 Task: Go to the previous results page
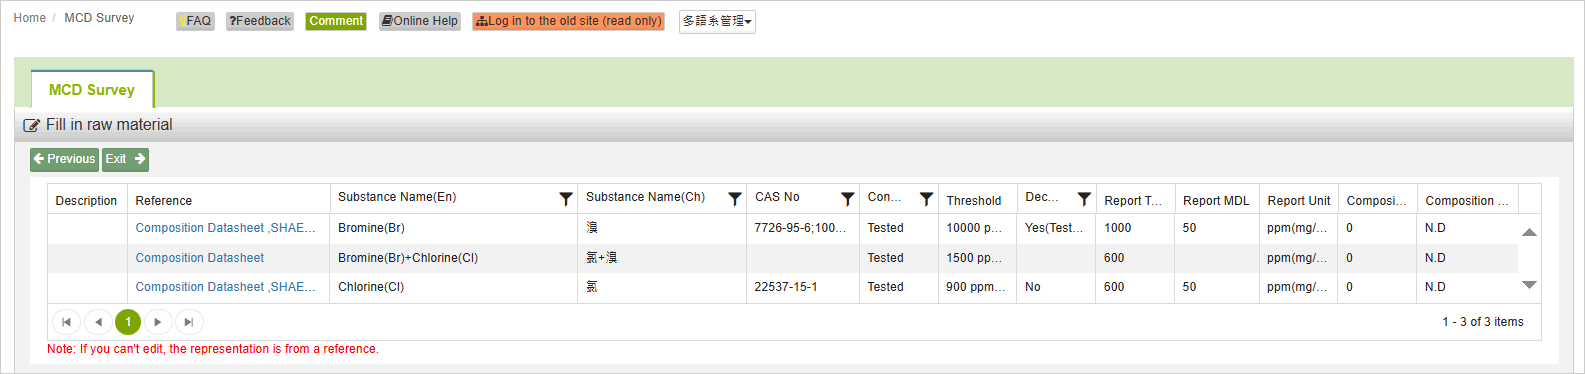(x=98, y=322)
